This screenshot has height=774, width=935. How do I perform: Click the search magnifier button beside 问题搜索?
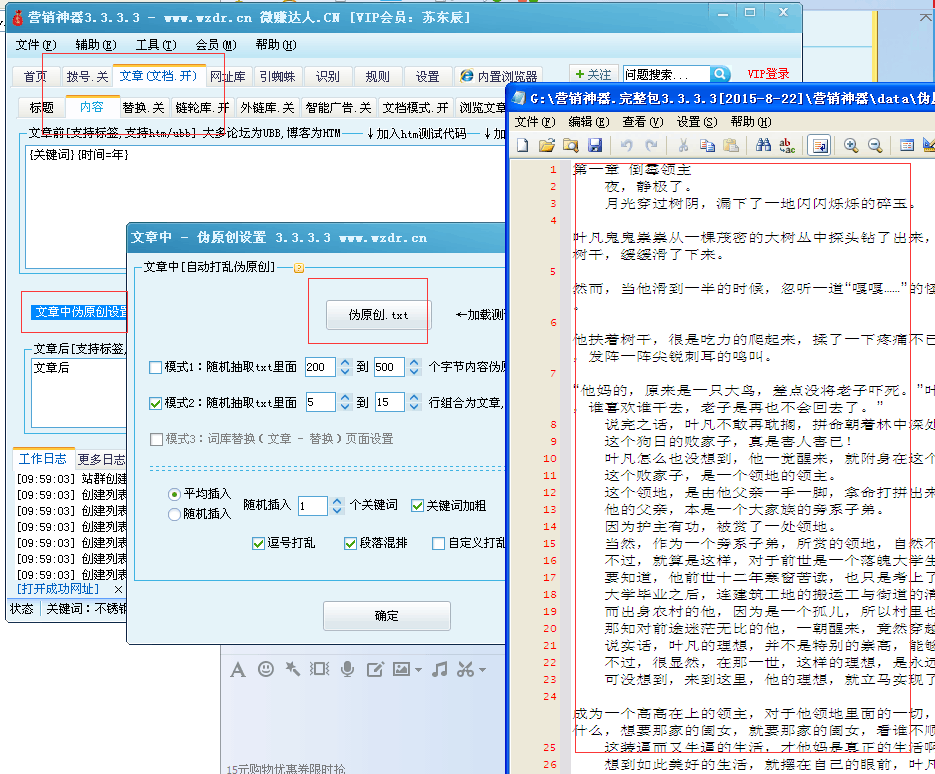click(720, 75)
